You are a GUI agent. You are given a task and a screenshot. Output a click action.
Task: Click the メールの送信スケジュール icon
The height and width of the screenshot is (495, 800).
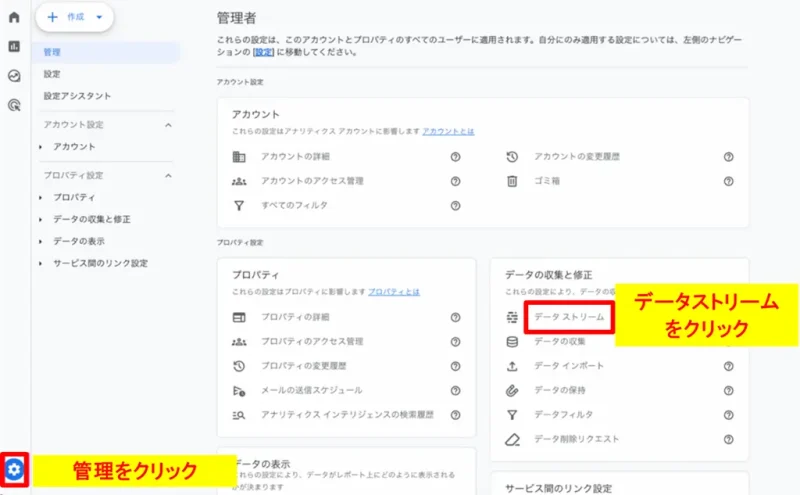pyautogui.click(x=239, y=391)
